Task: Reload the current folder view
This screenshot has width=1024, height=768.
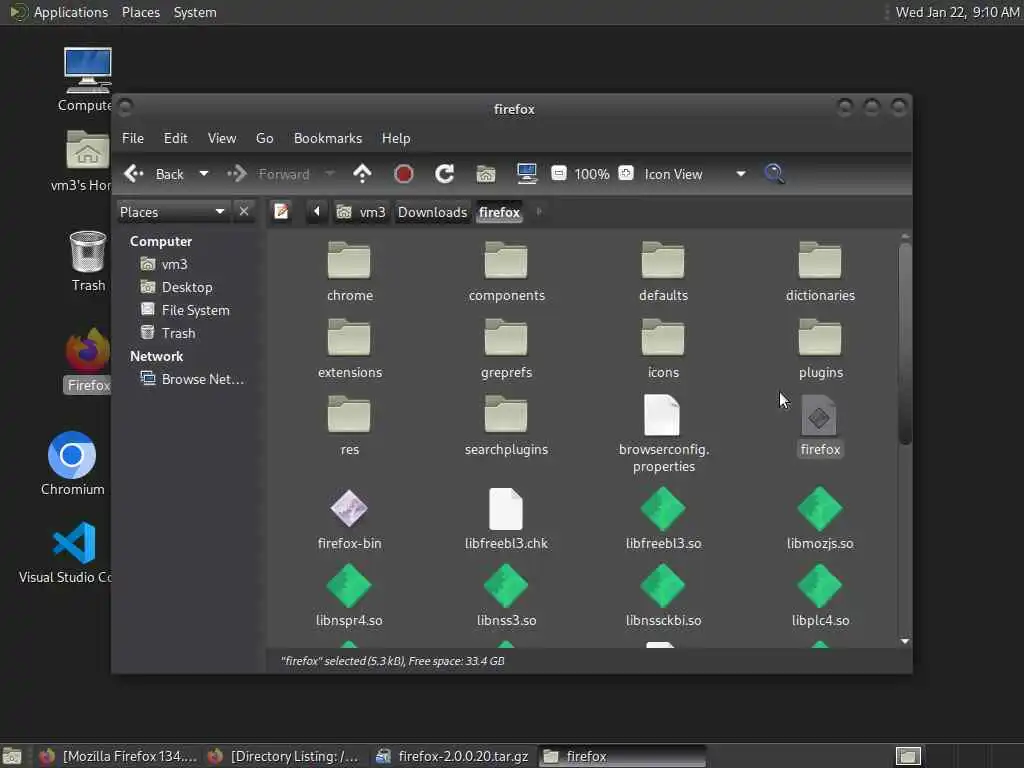Action: (x=445, y=174)
